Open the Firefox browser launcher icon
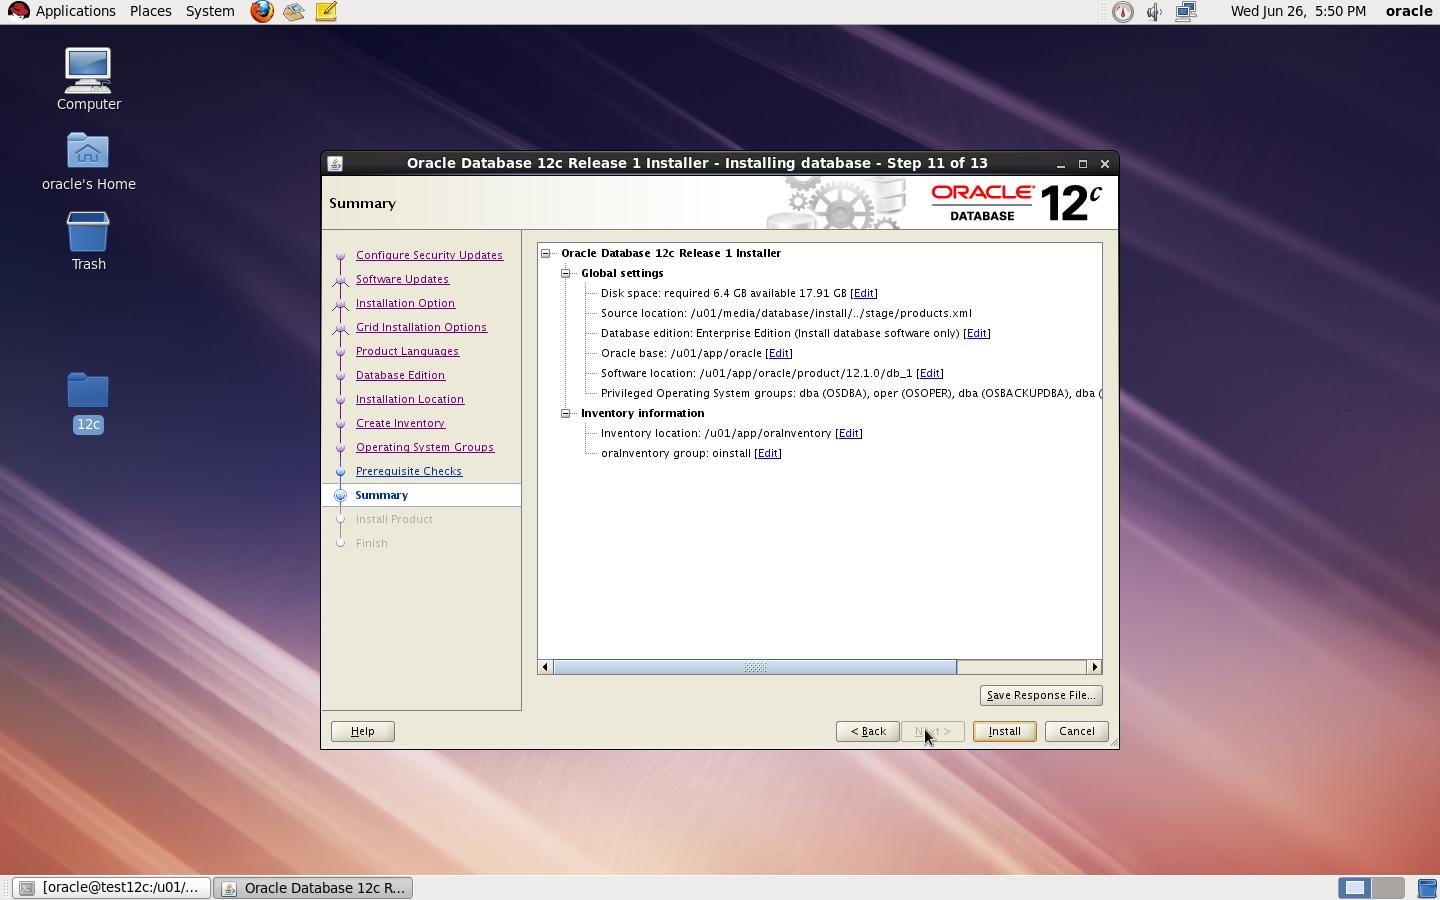The width and height of the screenshot is (1440, 900). (x=262, y=11)
